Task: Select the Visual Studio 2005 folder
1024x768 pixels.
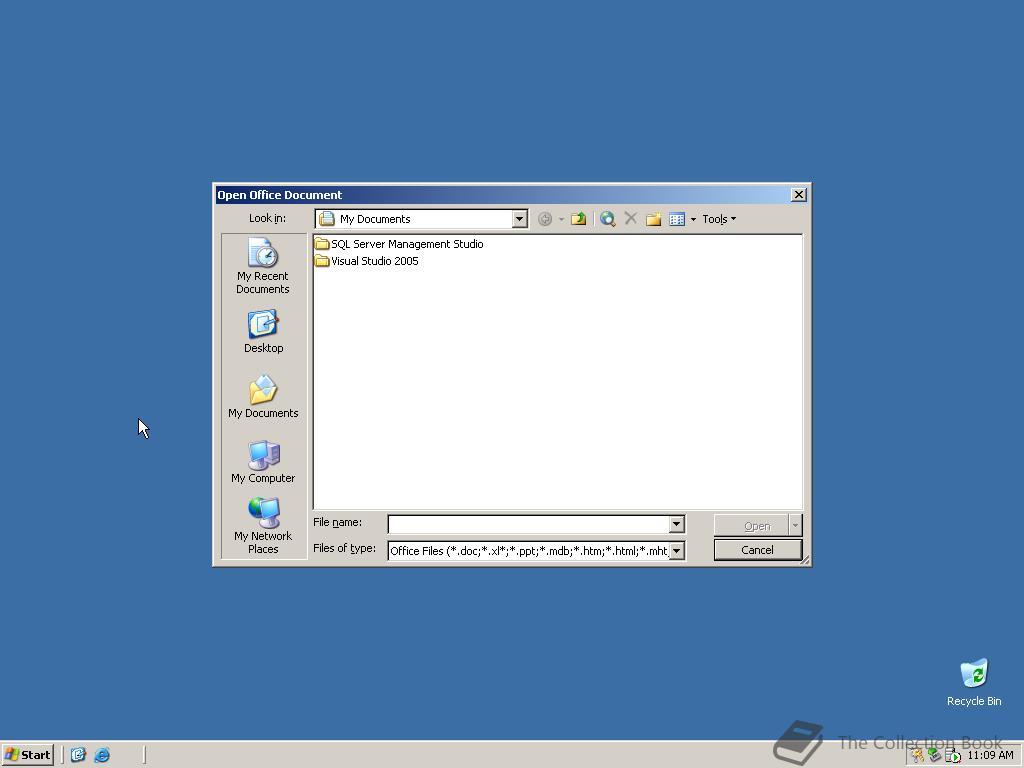Action: [x=366, y=261]
